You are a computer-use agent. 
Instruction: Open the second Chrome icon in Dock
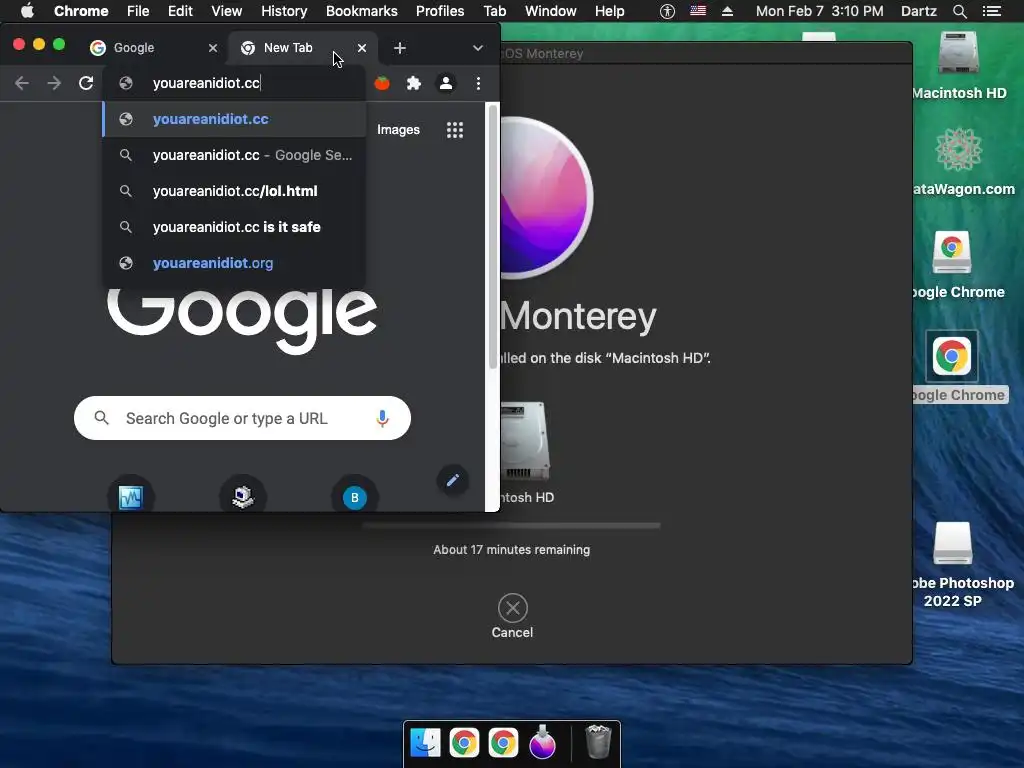(x=503, y=743)
